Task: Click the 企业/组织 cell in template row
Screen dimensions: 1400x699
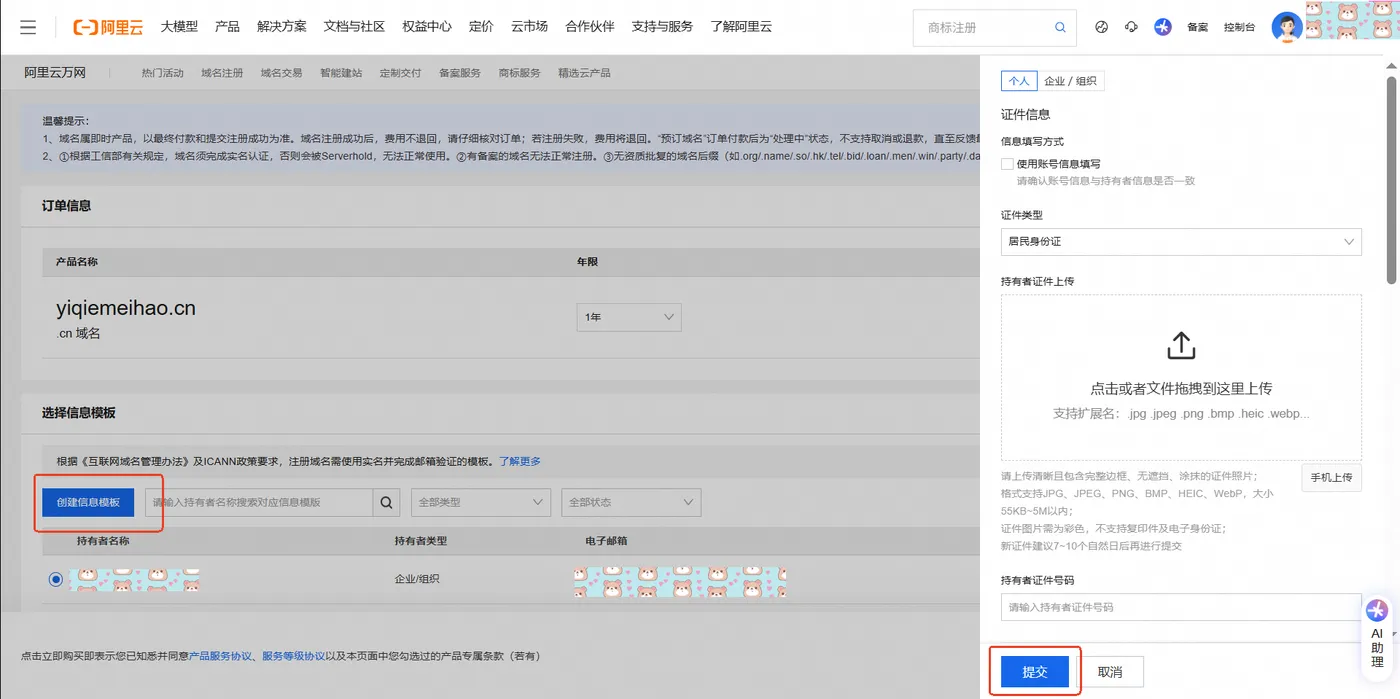Action: tap(417, 579)
